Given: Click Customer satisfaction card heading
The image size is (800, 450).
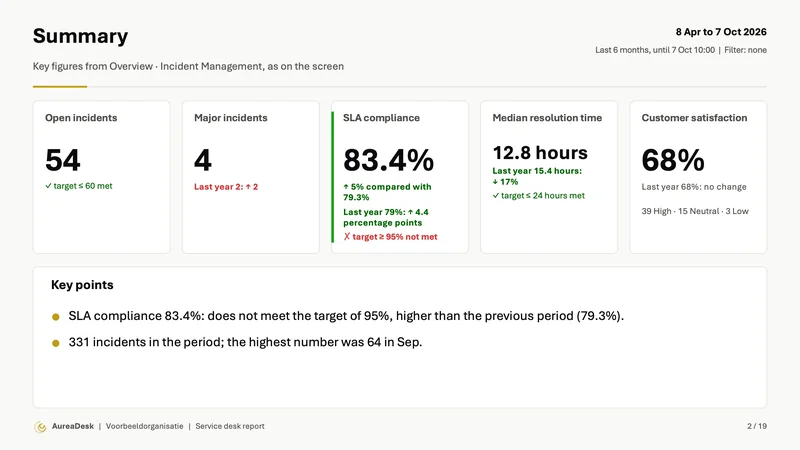Looking at the screenshot, I should point(694,118).
